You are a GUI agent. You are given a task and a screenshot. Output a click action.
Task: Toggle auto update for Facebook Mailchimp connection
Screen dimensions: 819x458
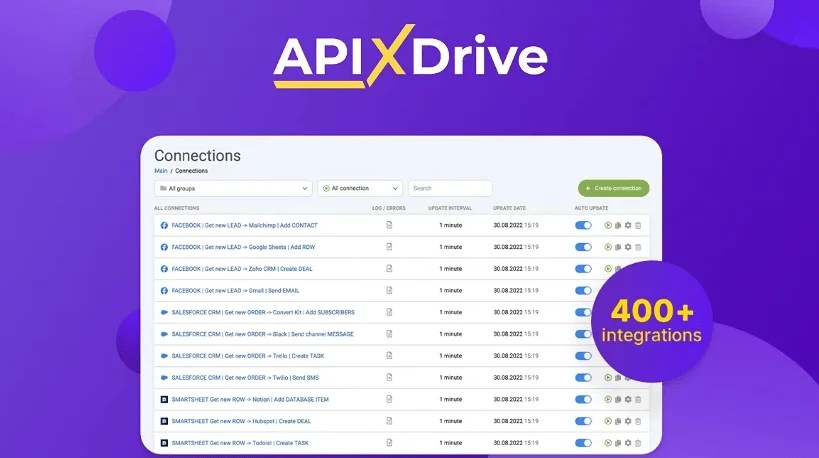583,225
